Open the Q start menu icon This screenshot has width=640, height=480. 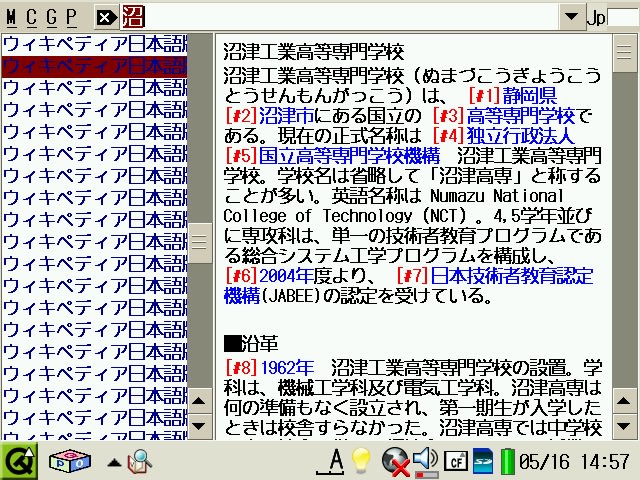tap(19, 461)
